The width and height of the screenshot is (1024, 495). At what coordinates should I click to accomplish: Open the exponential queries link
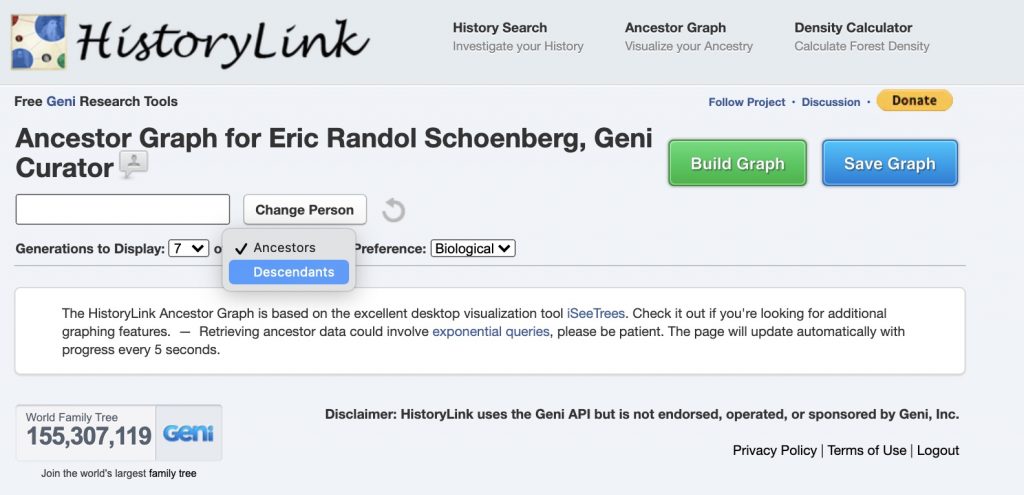point(490,332)
